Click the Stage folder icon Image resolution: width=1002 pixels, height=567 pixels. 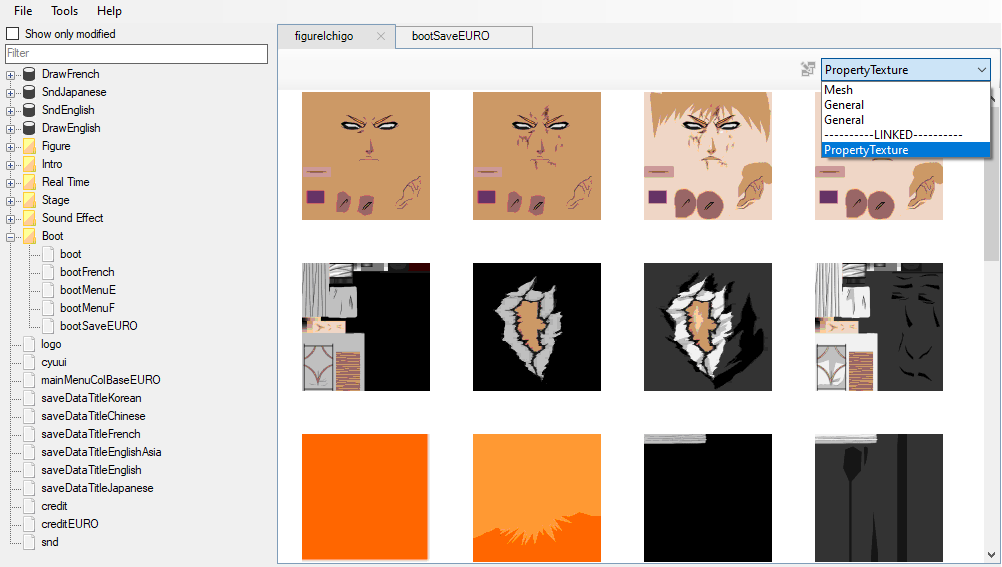[29, 200]
